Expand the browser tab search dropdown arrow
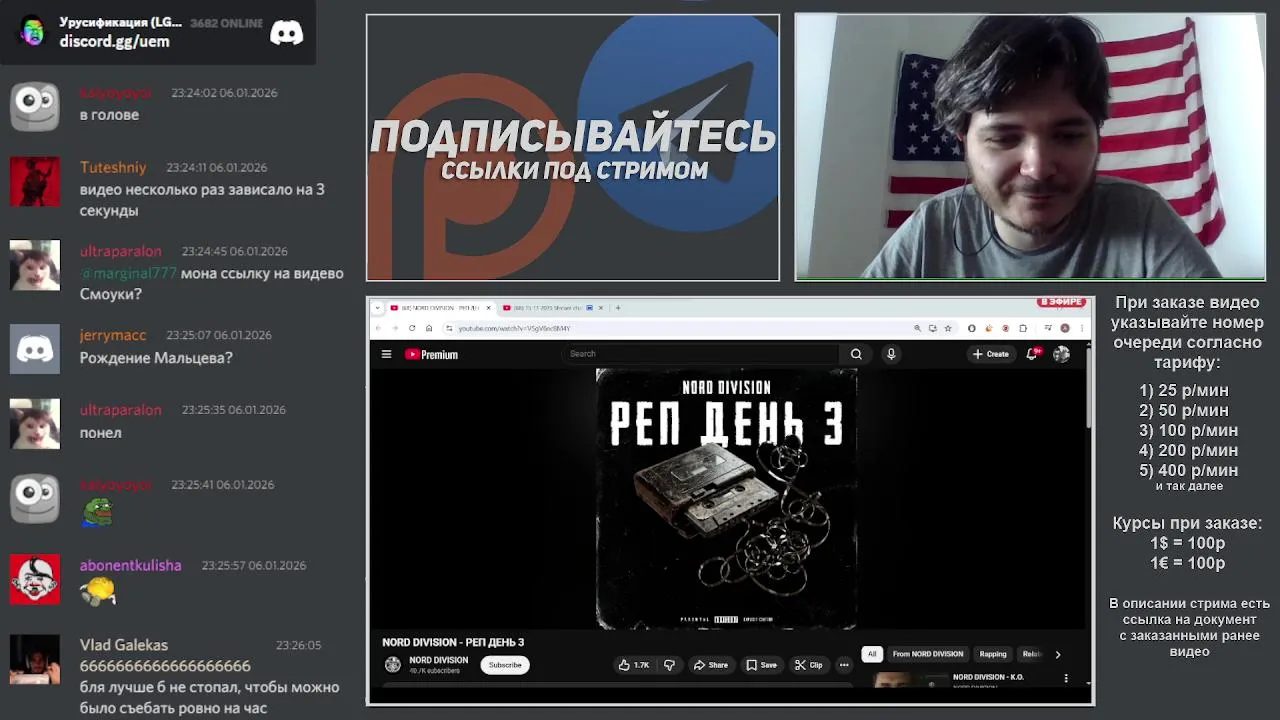The image size is (1280, 720). [377, 308]
